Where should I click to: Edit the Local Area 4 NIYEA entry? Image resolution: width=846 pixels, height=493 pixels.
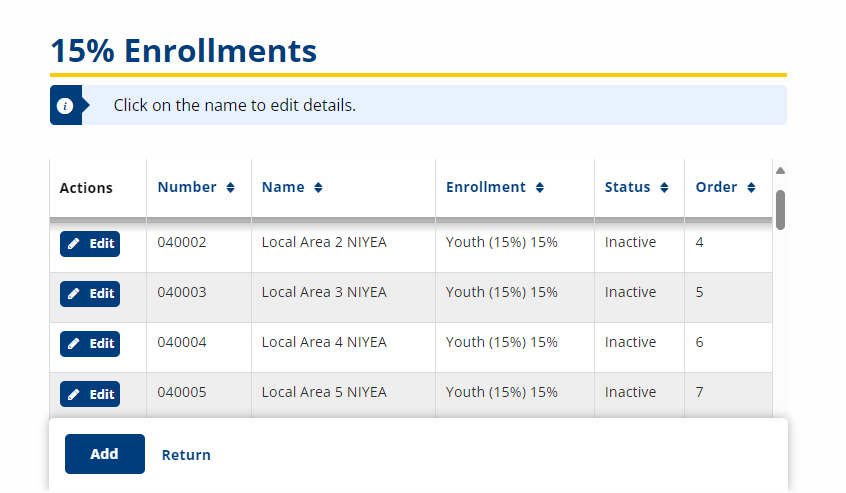point(90,344)
